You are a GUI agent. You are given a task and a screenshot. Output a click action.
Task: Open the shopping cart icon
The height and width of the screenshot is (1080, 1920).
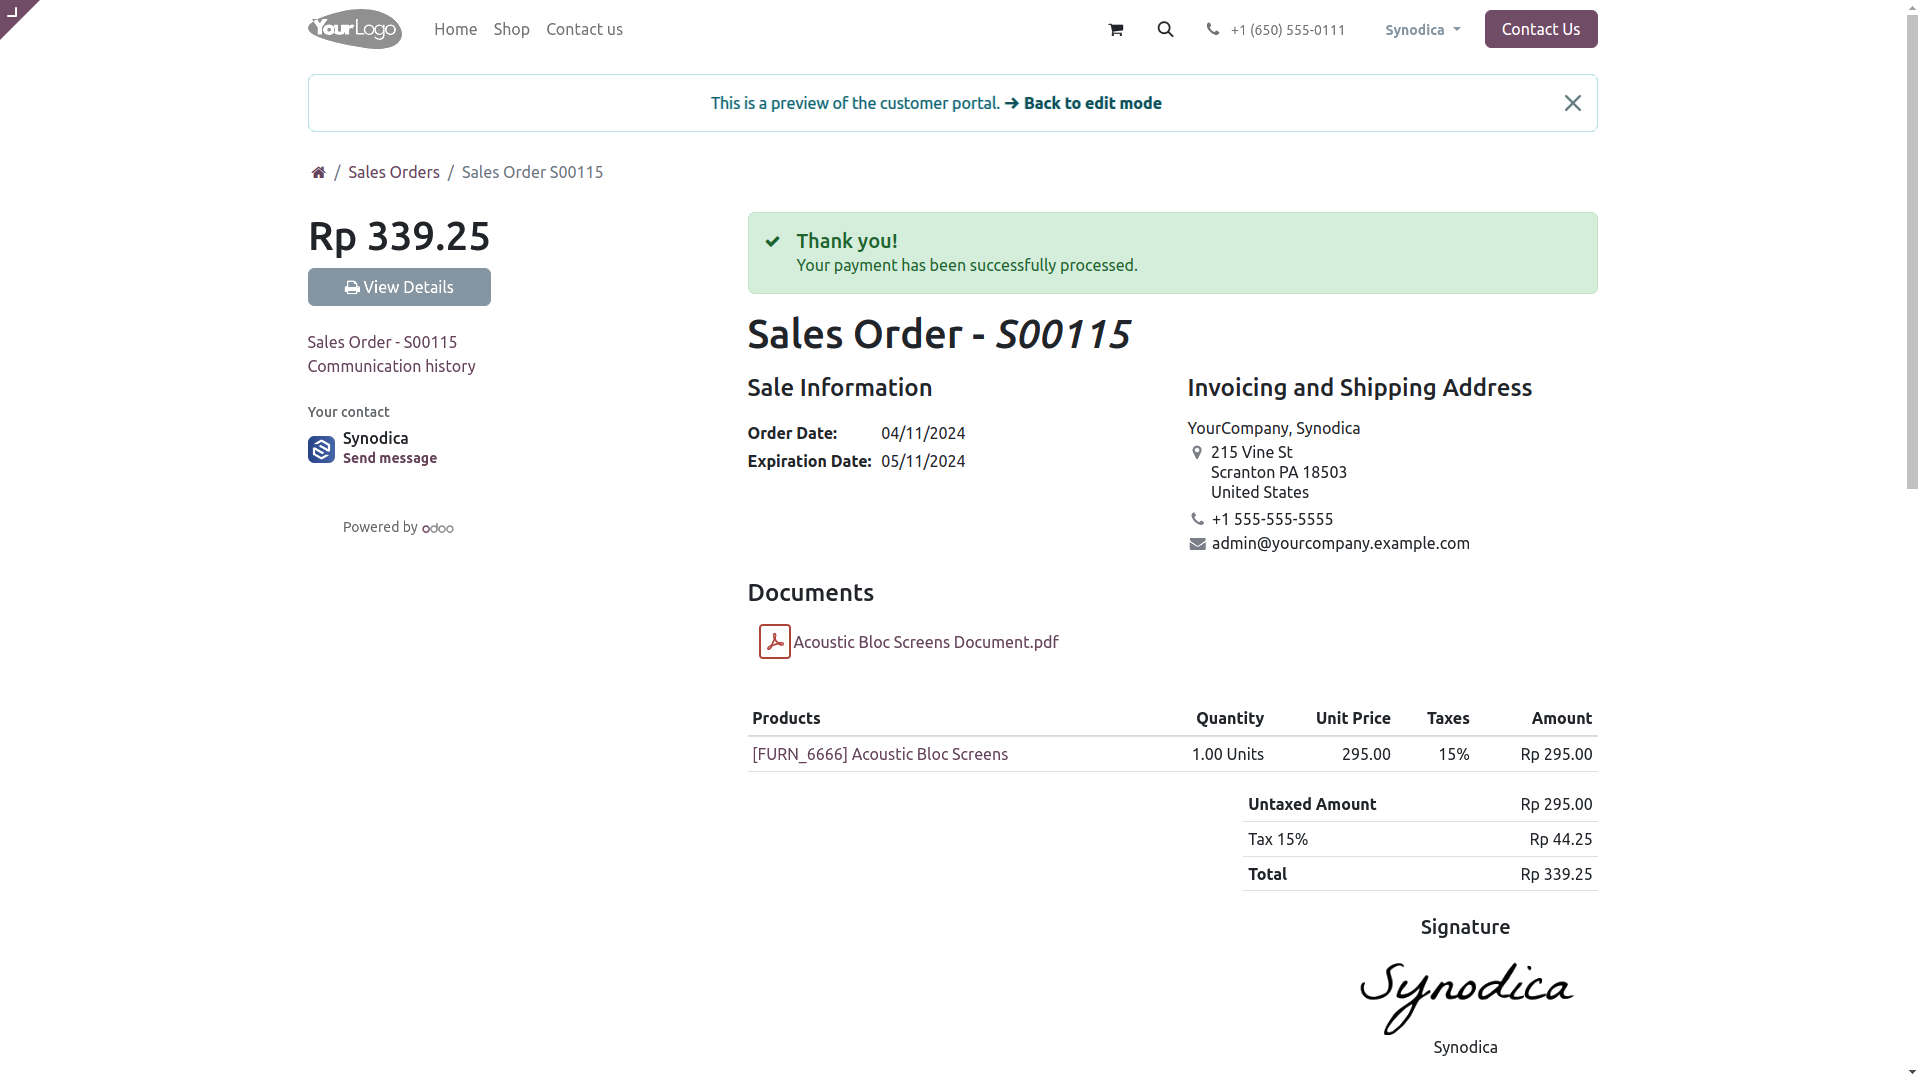pyautogui.click(x=1115, y=30)
